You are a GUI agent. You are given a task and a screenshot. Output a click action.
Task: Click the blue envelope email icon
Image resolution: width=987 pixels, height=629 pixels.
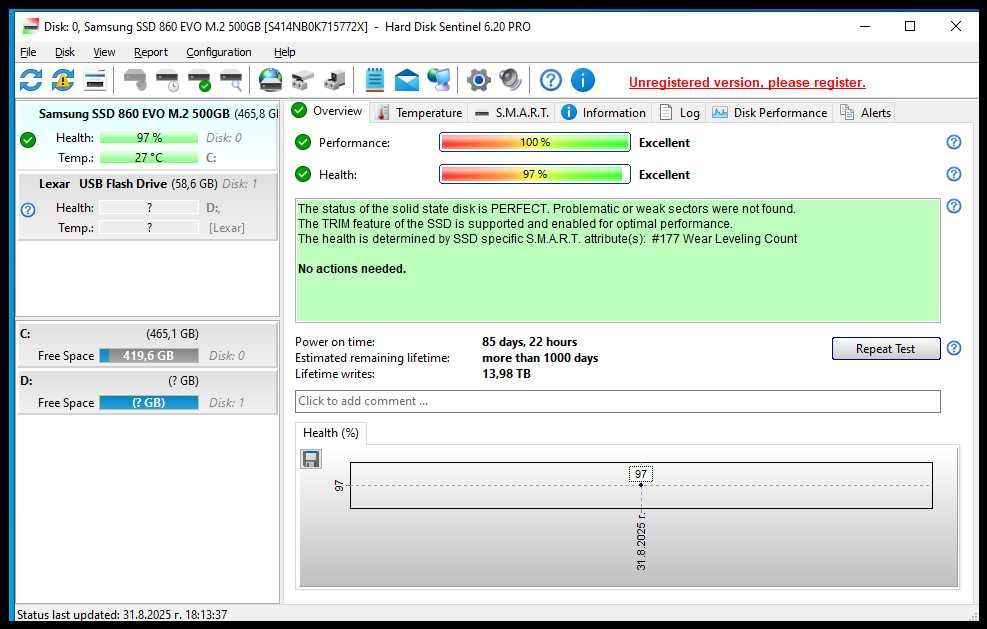407,81
